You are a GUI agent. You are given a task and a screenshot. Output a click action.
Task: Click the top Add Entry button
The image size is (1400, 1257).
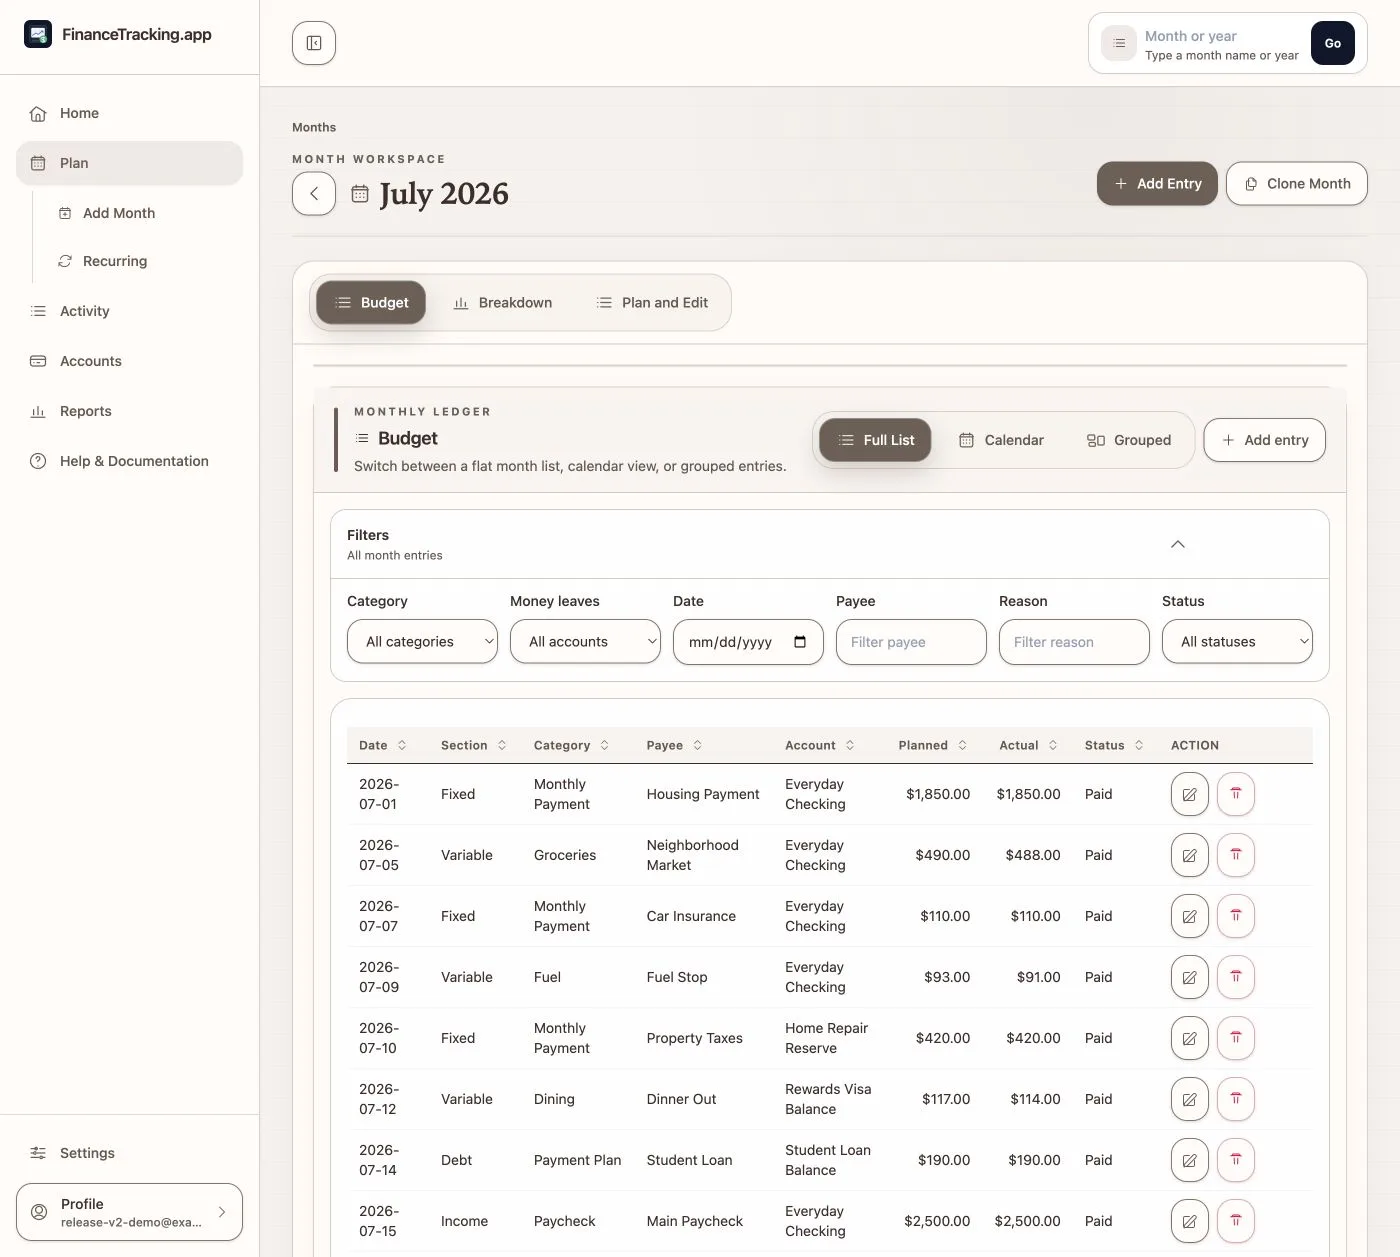tap(1157, 184)
